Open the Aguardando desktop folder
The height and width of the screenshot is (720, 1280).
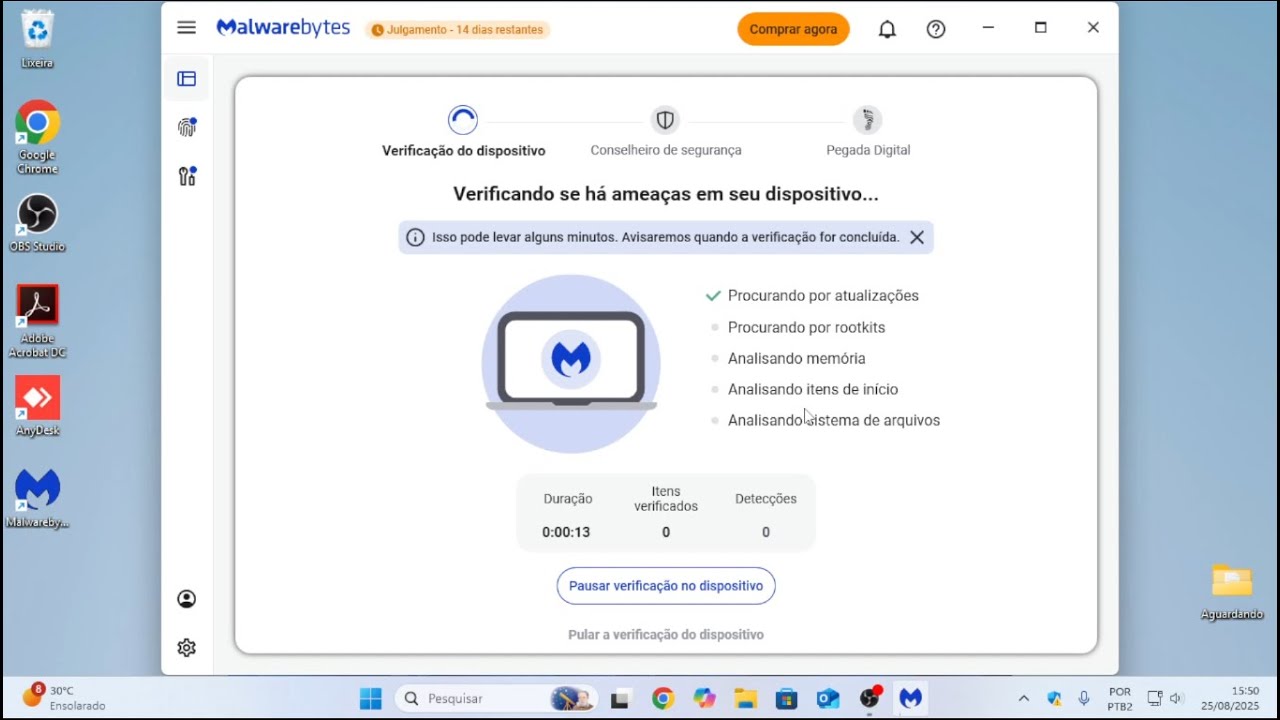(1232, 591)
